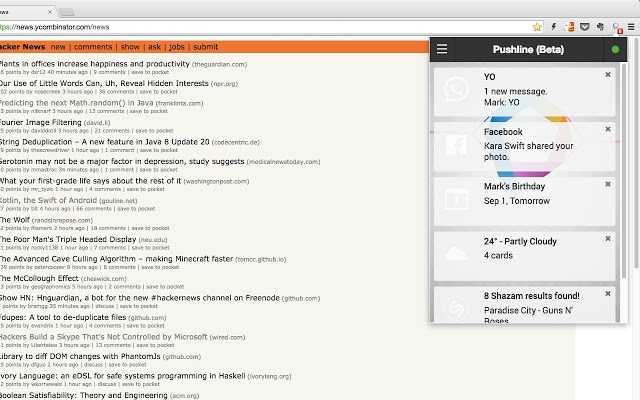Open 'Boolean Satisfiability' story
This screenshot has width=640, height=400.
click(84, 395)
